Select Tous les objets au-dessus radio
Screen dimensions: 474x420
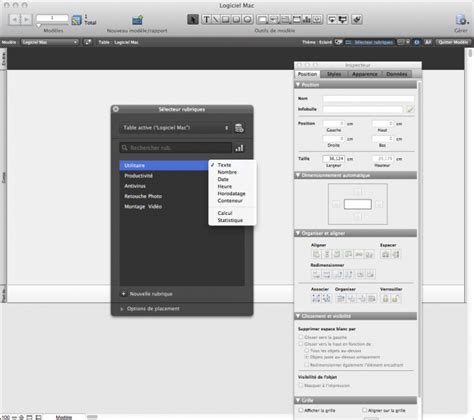coord(307,351)
